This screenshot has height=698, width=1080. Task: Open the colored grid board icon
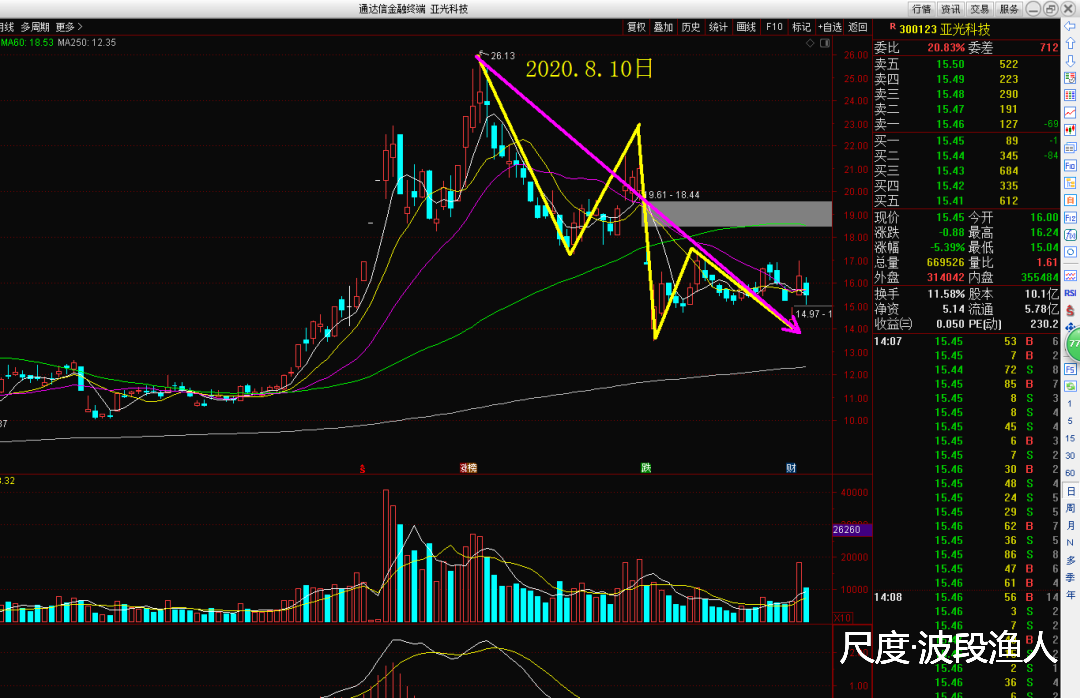click(1070, 95)
